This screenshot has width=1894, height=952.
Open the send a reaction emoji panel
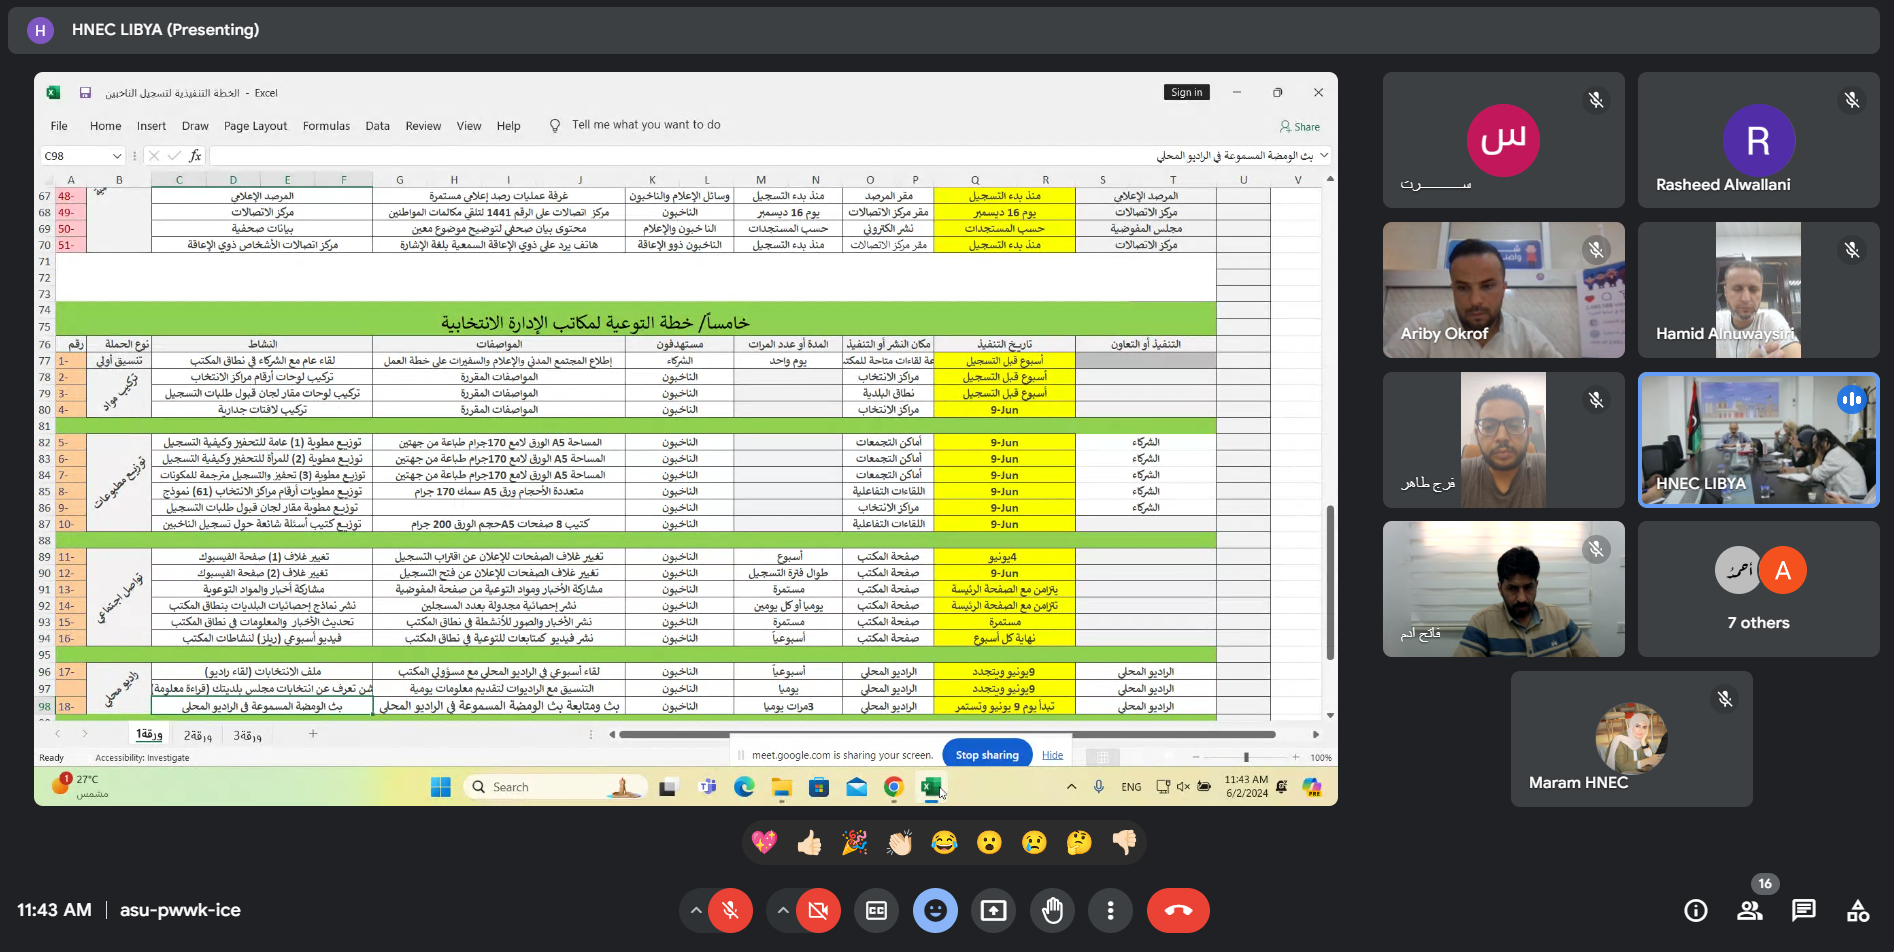coord(935,910)
